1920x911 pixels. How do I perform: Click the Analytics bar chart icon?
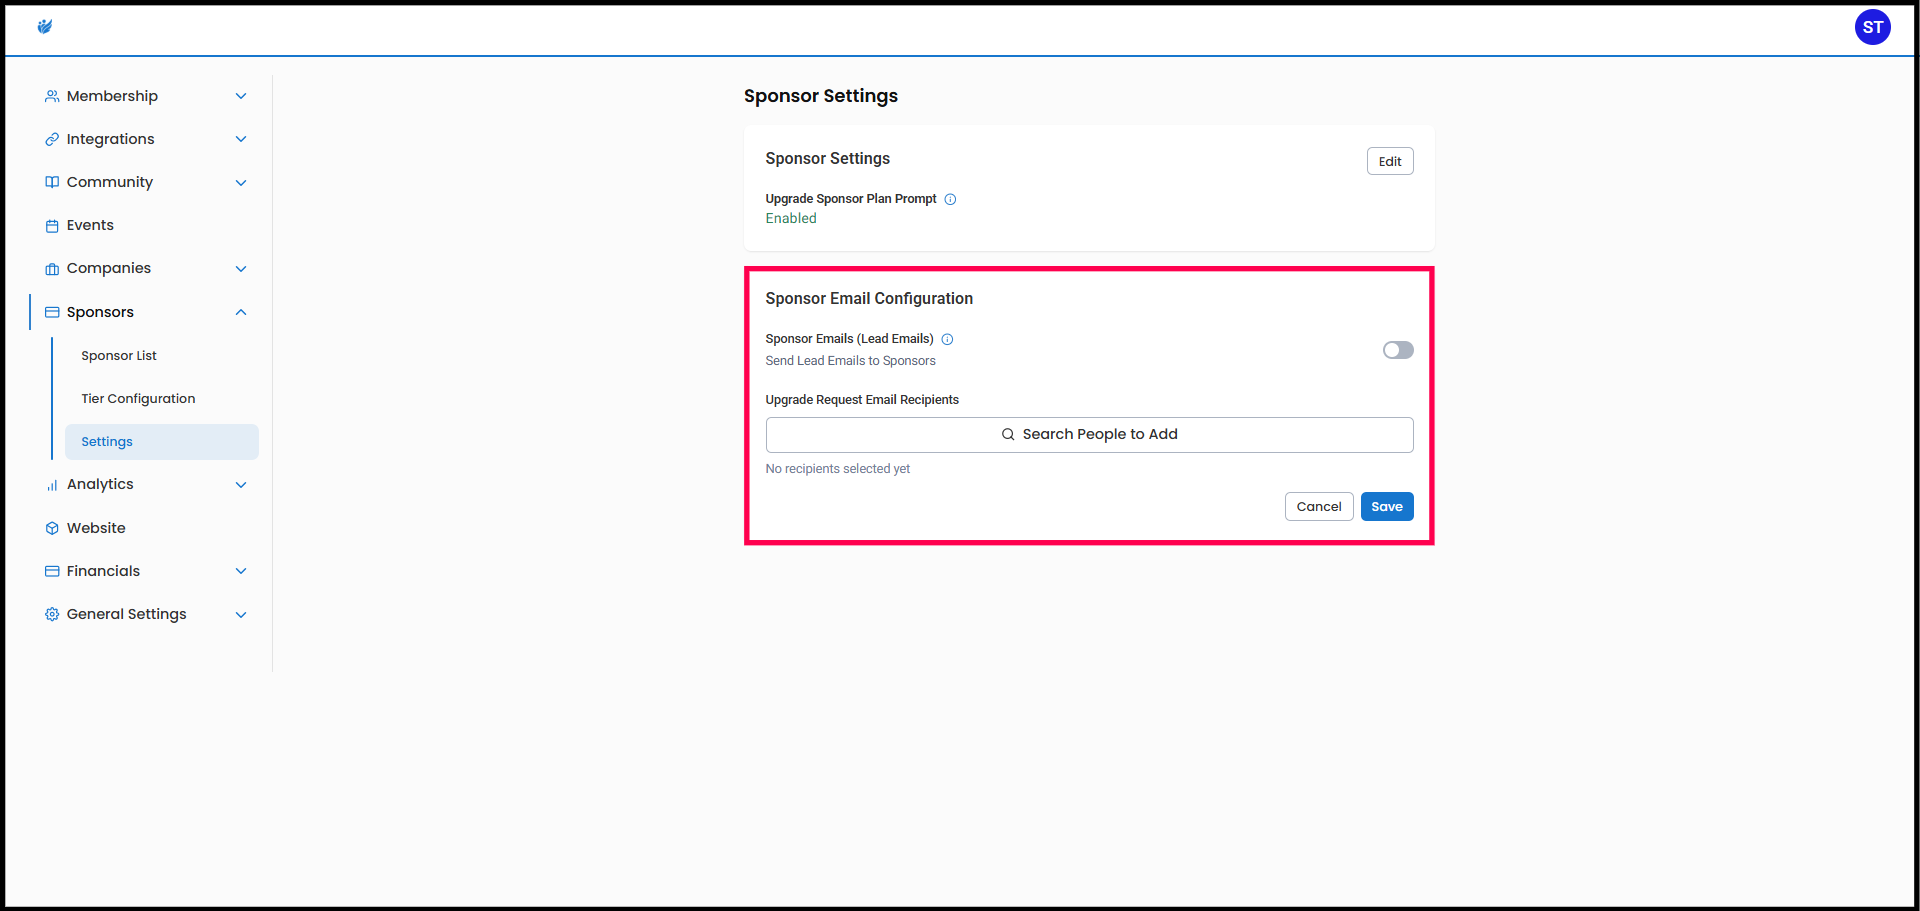(x=52, y=485)
